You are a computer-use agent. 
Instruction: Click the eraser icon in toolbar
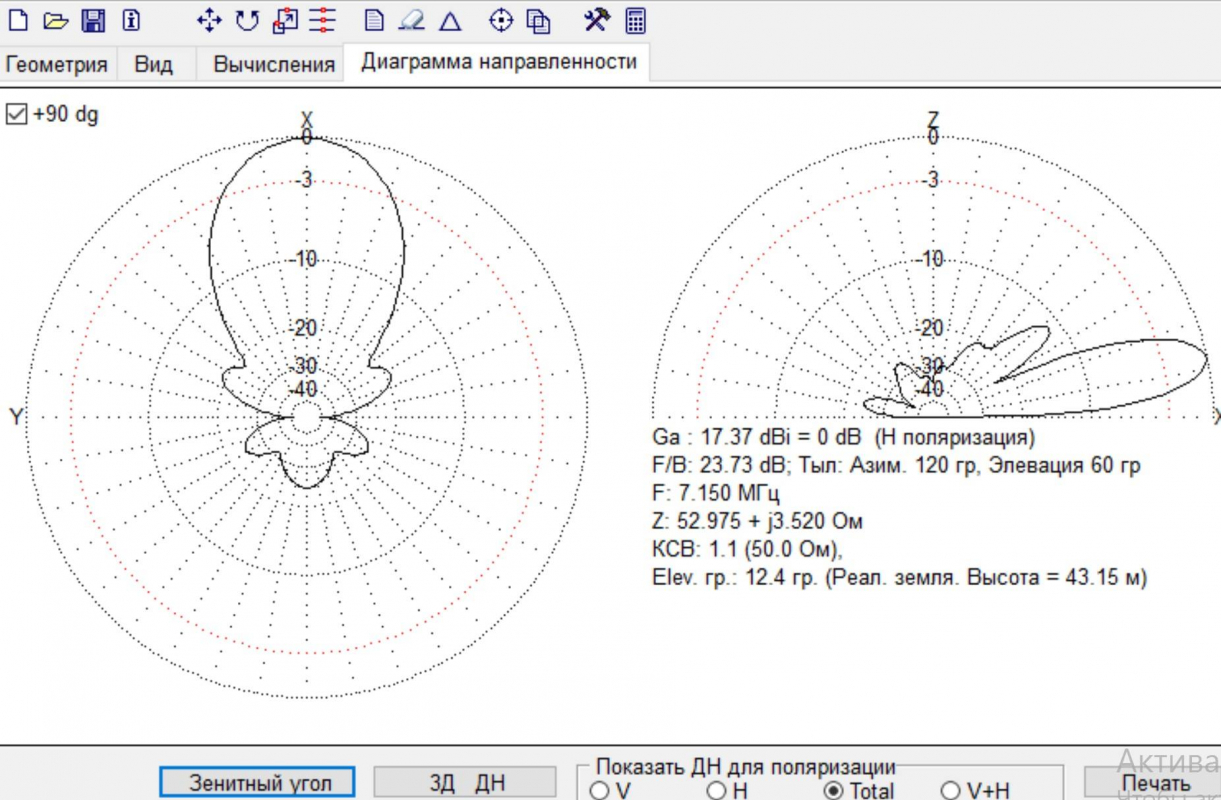412,20
